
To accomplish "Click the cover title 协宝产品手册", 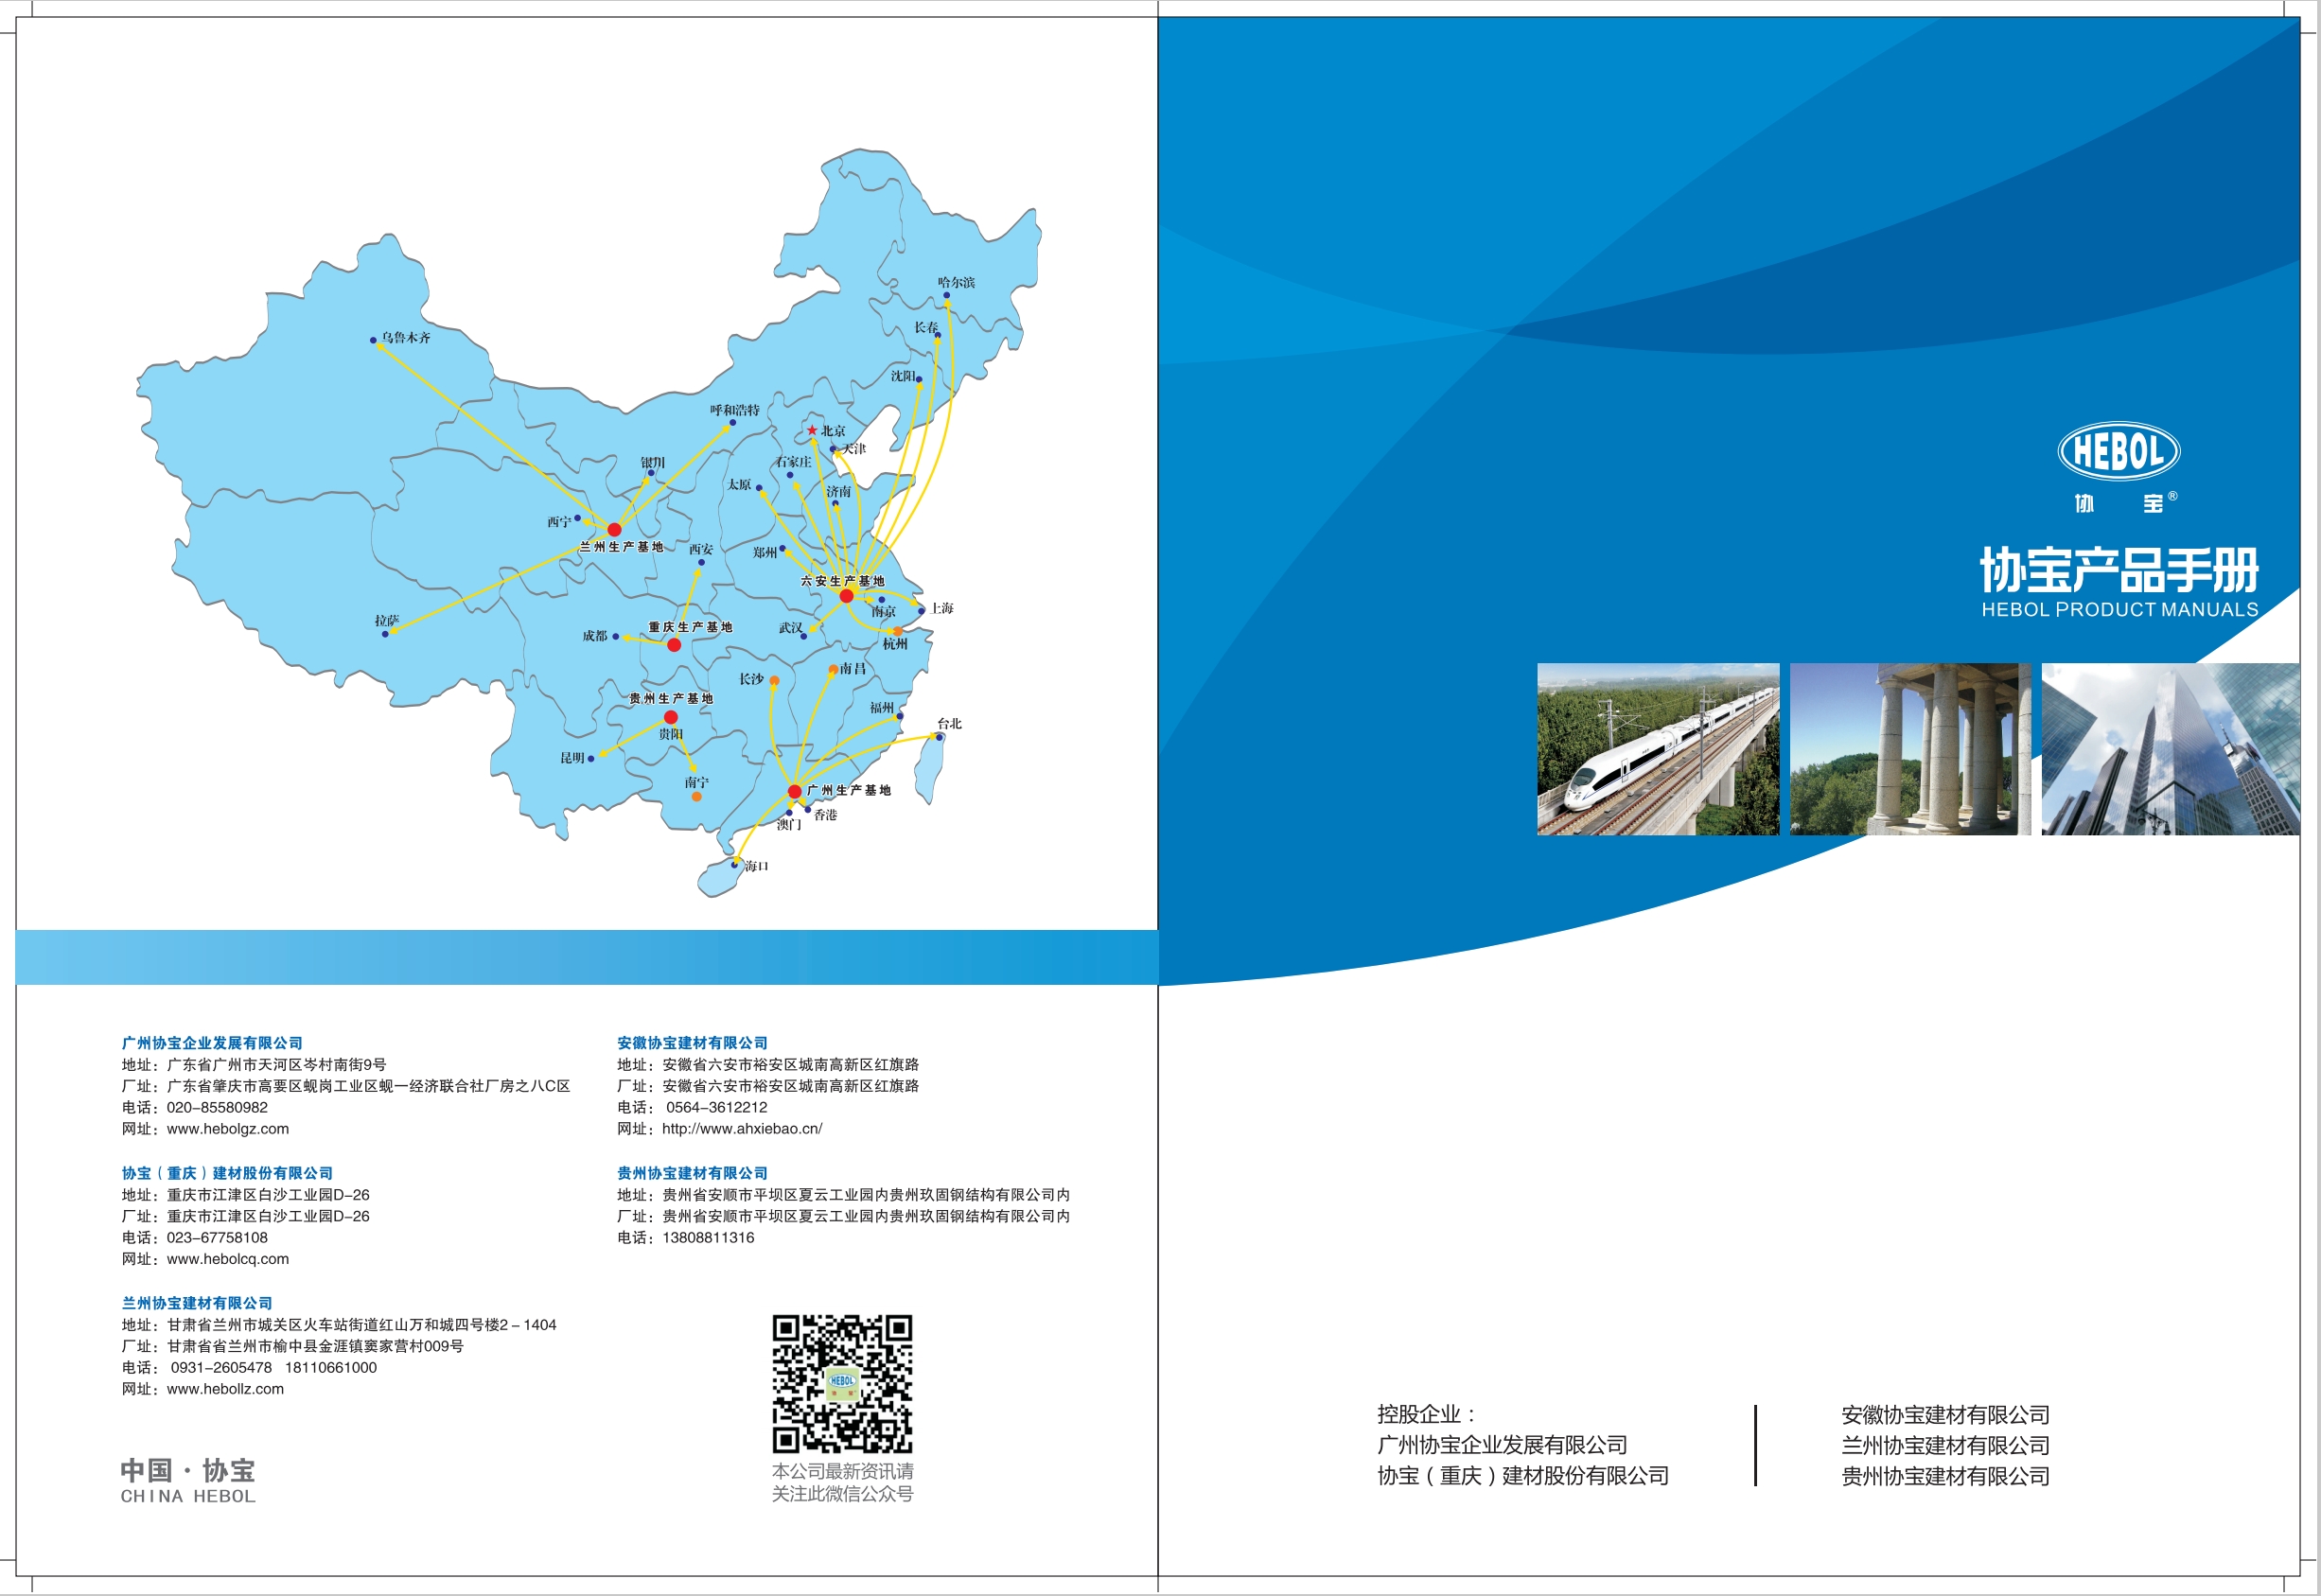I will [2119, 570].
